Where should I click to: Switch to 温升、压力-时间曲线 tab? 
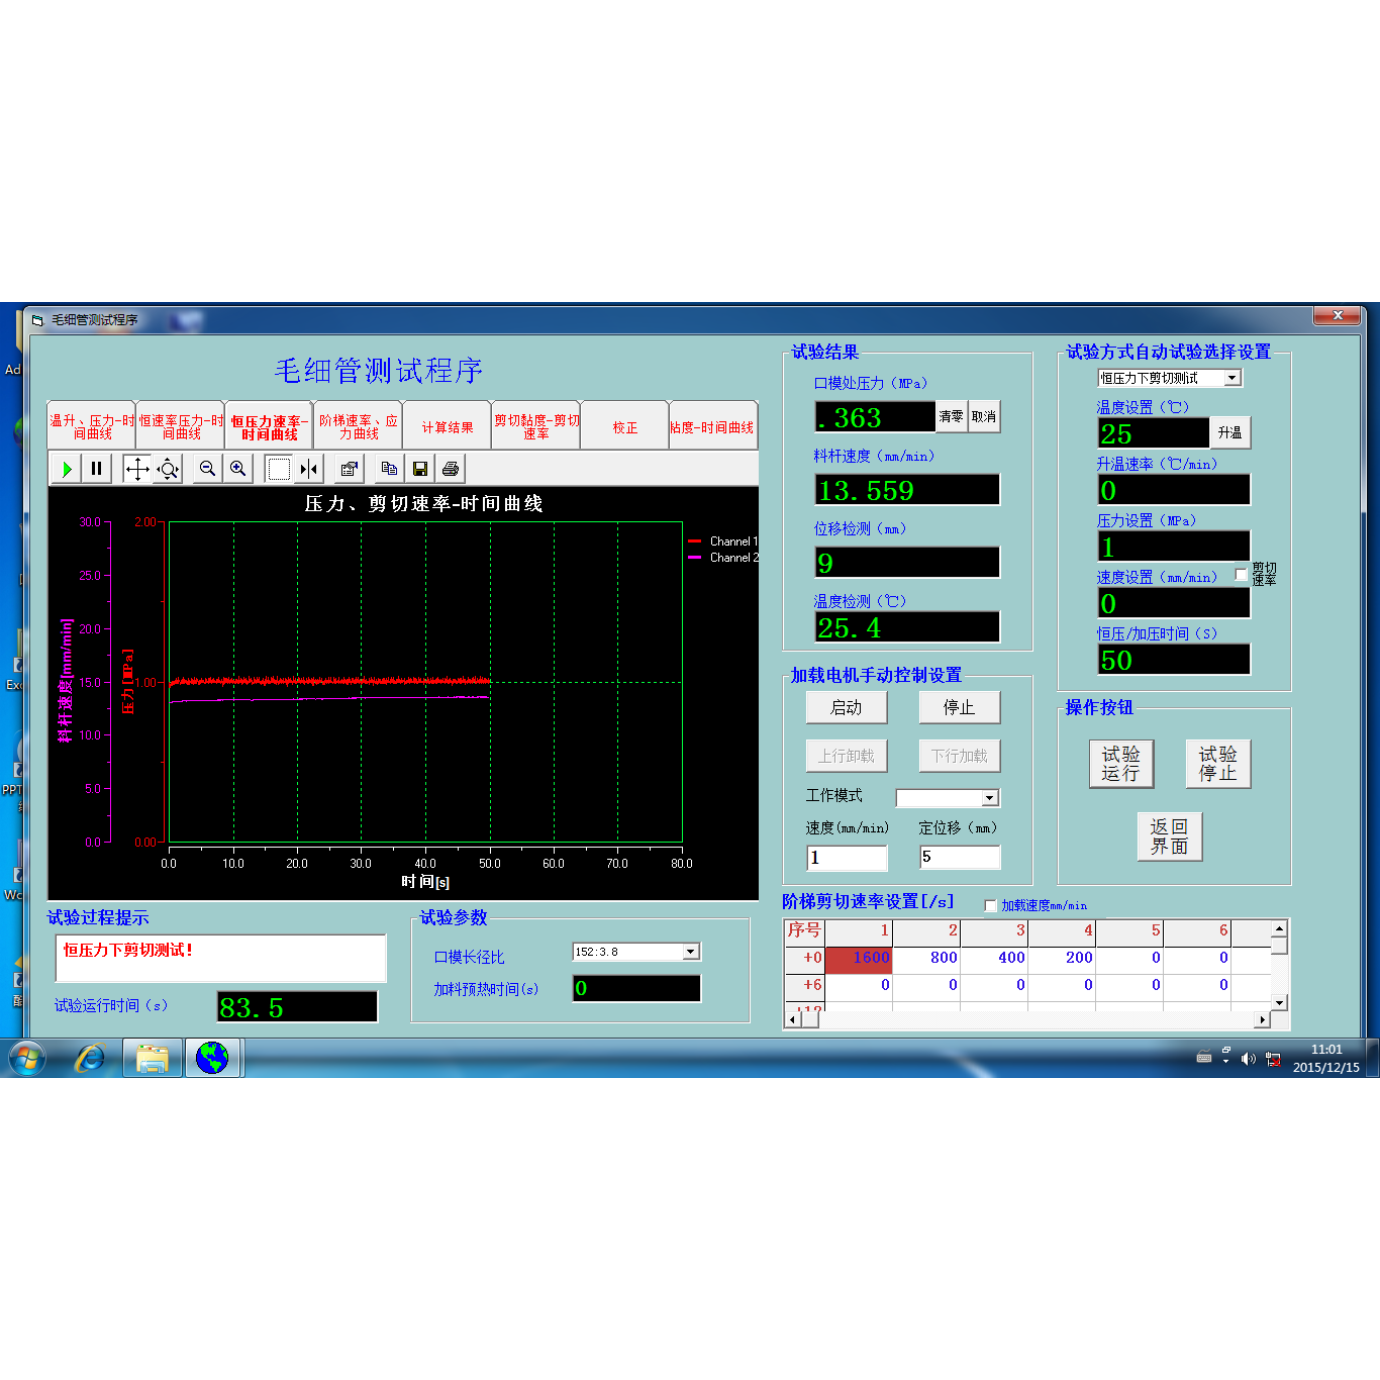tap(91, 427)
